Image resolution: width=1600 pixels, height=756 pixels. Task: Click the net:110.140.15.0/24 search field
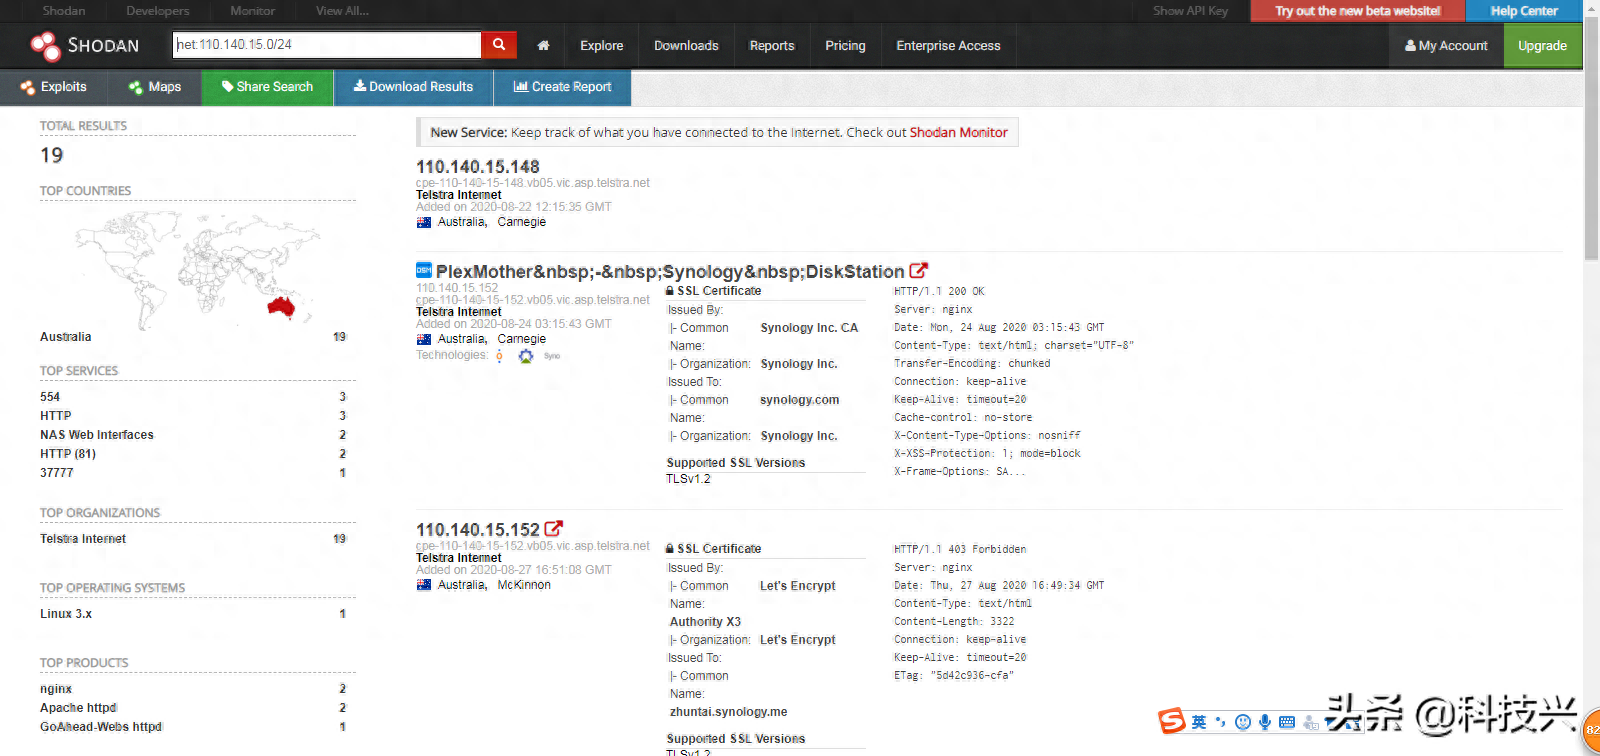pos(327,45)
